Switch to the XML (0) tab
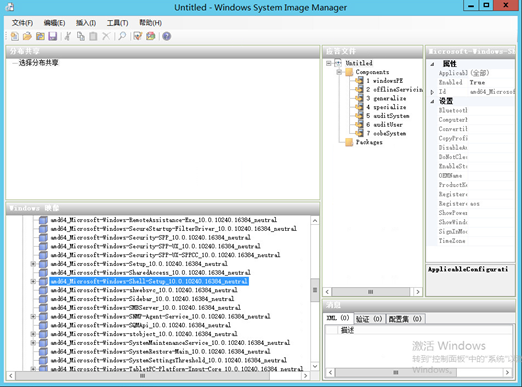The image size is (522, 387). pyautogui.click(x=338, y=318)
